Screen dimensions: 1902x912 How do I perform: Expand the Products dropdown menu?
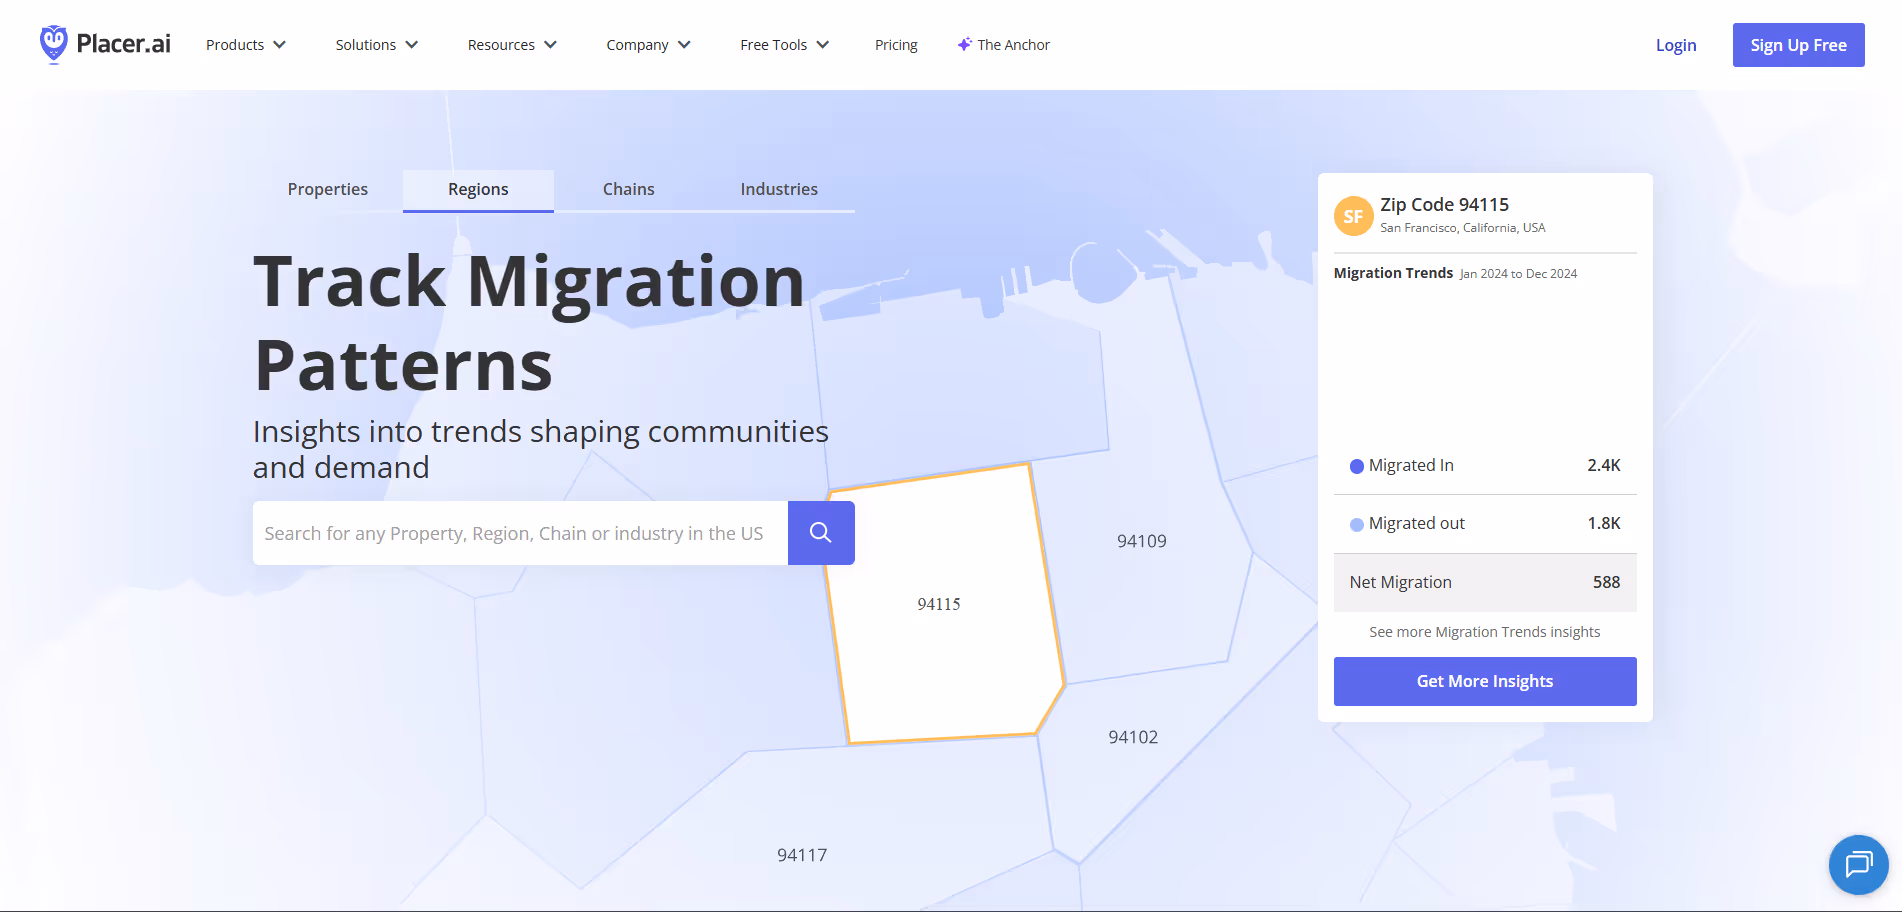click(x=246, y=45)
